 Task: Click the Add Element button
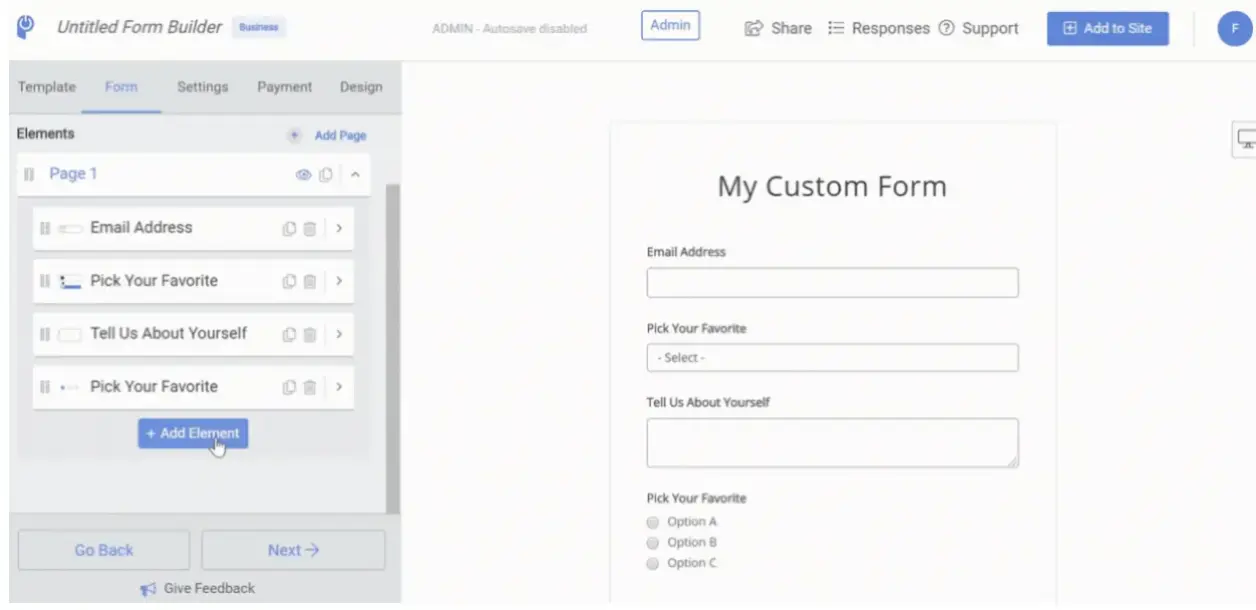tap(192, 433)
